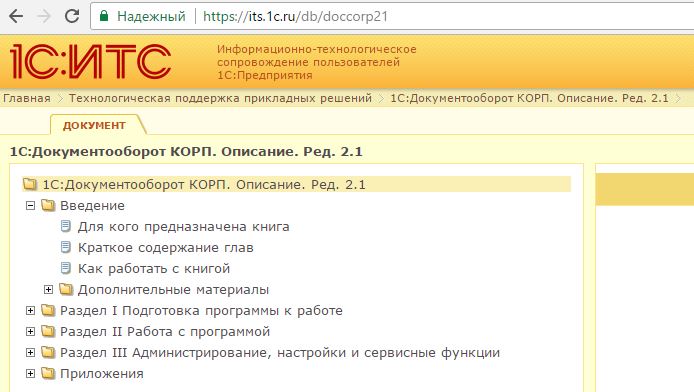
Task: Open Раздел I Подготовка программы к работе
Action: pyautogui.click(x=201, y=311)
